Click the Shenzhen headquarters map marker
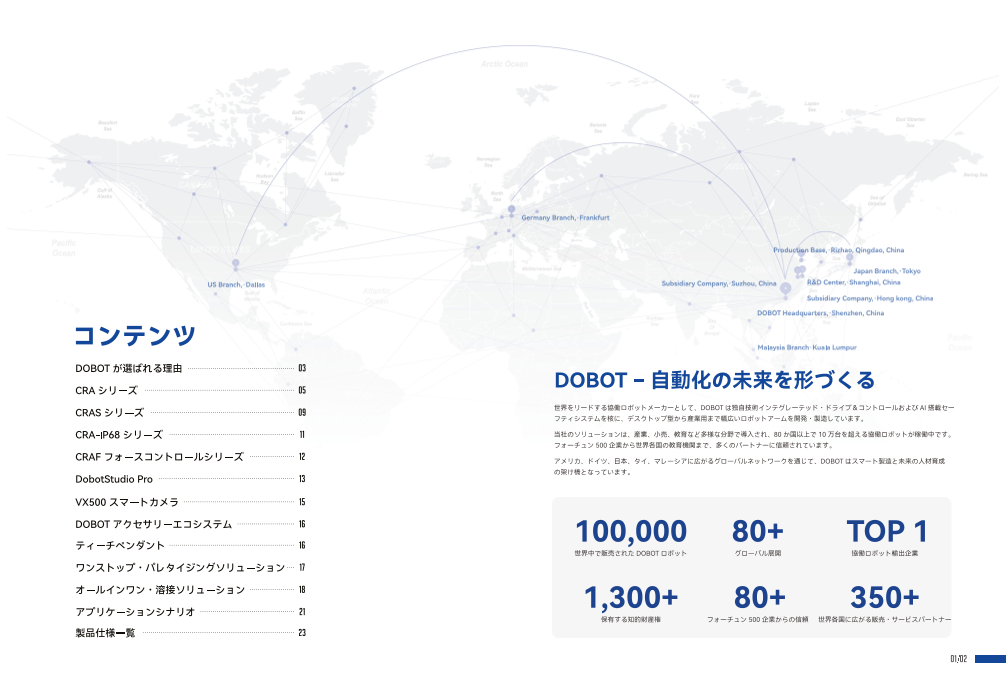The width and height of the screenshot is (1006, 687). tap(785, 289)
